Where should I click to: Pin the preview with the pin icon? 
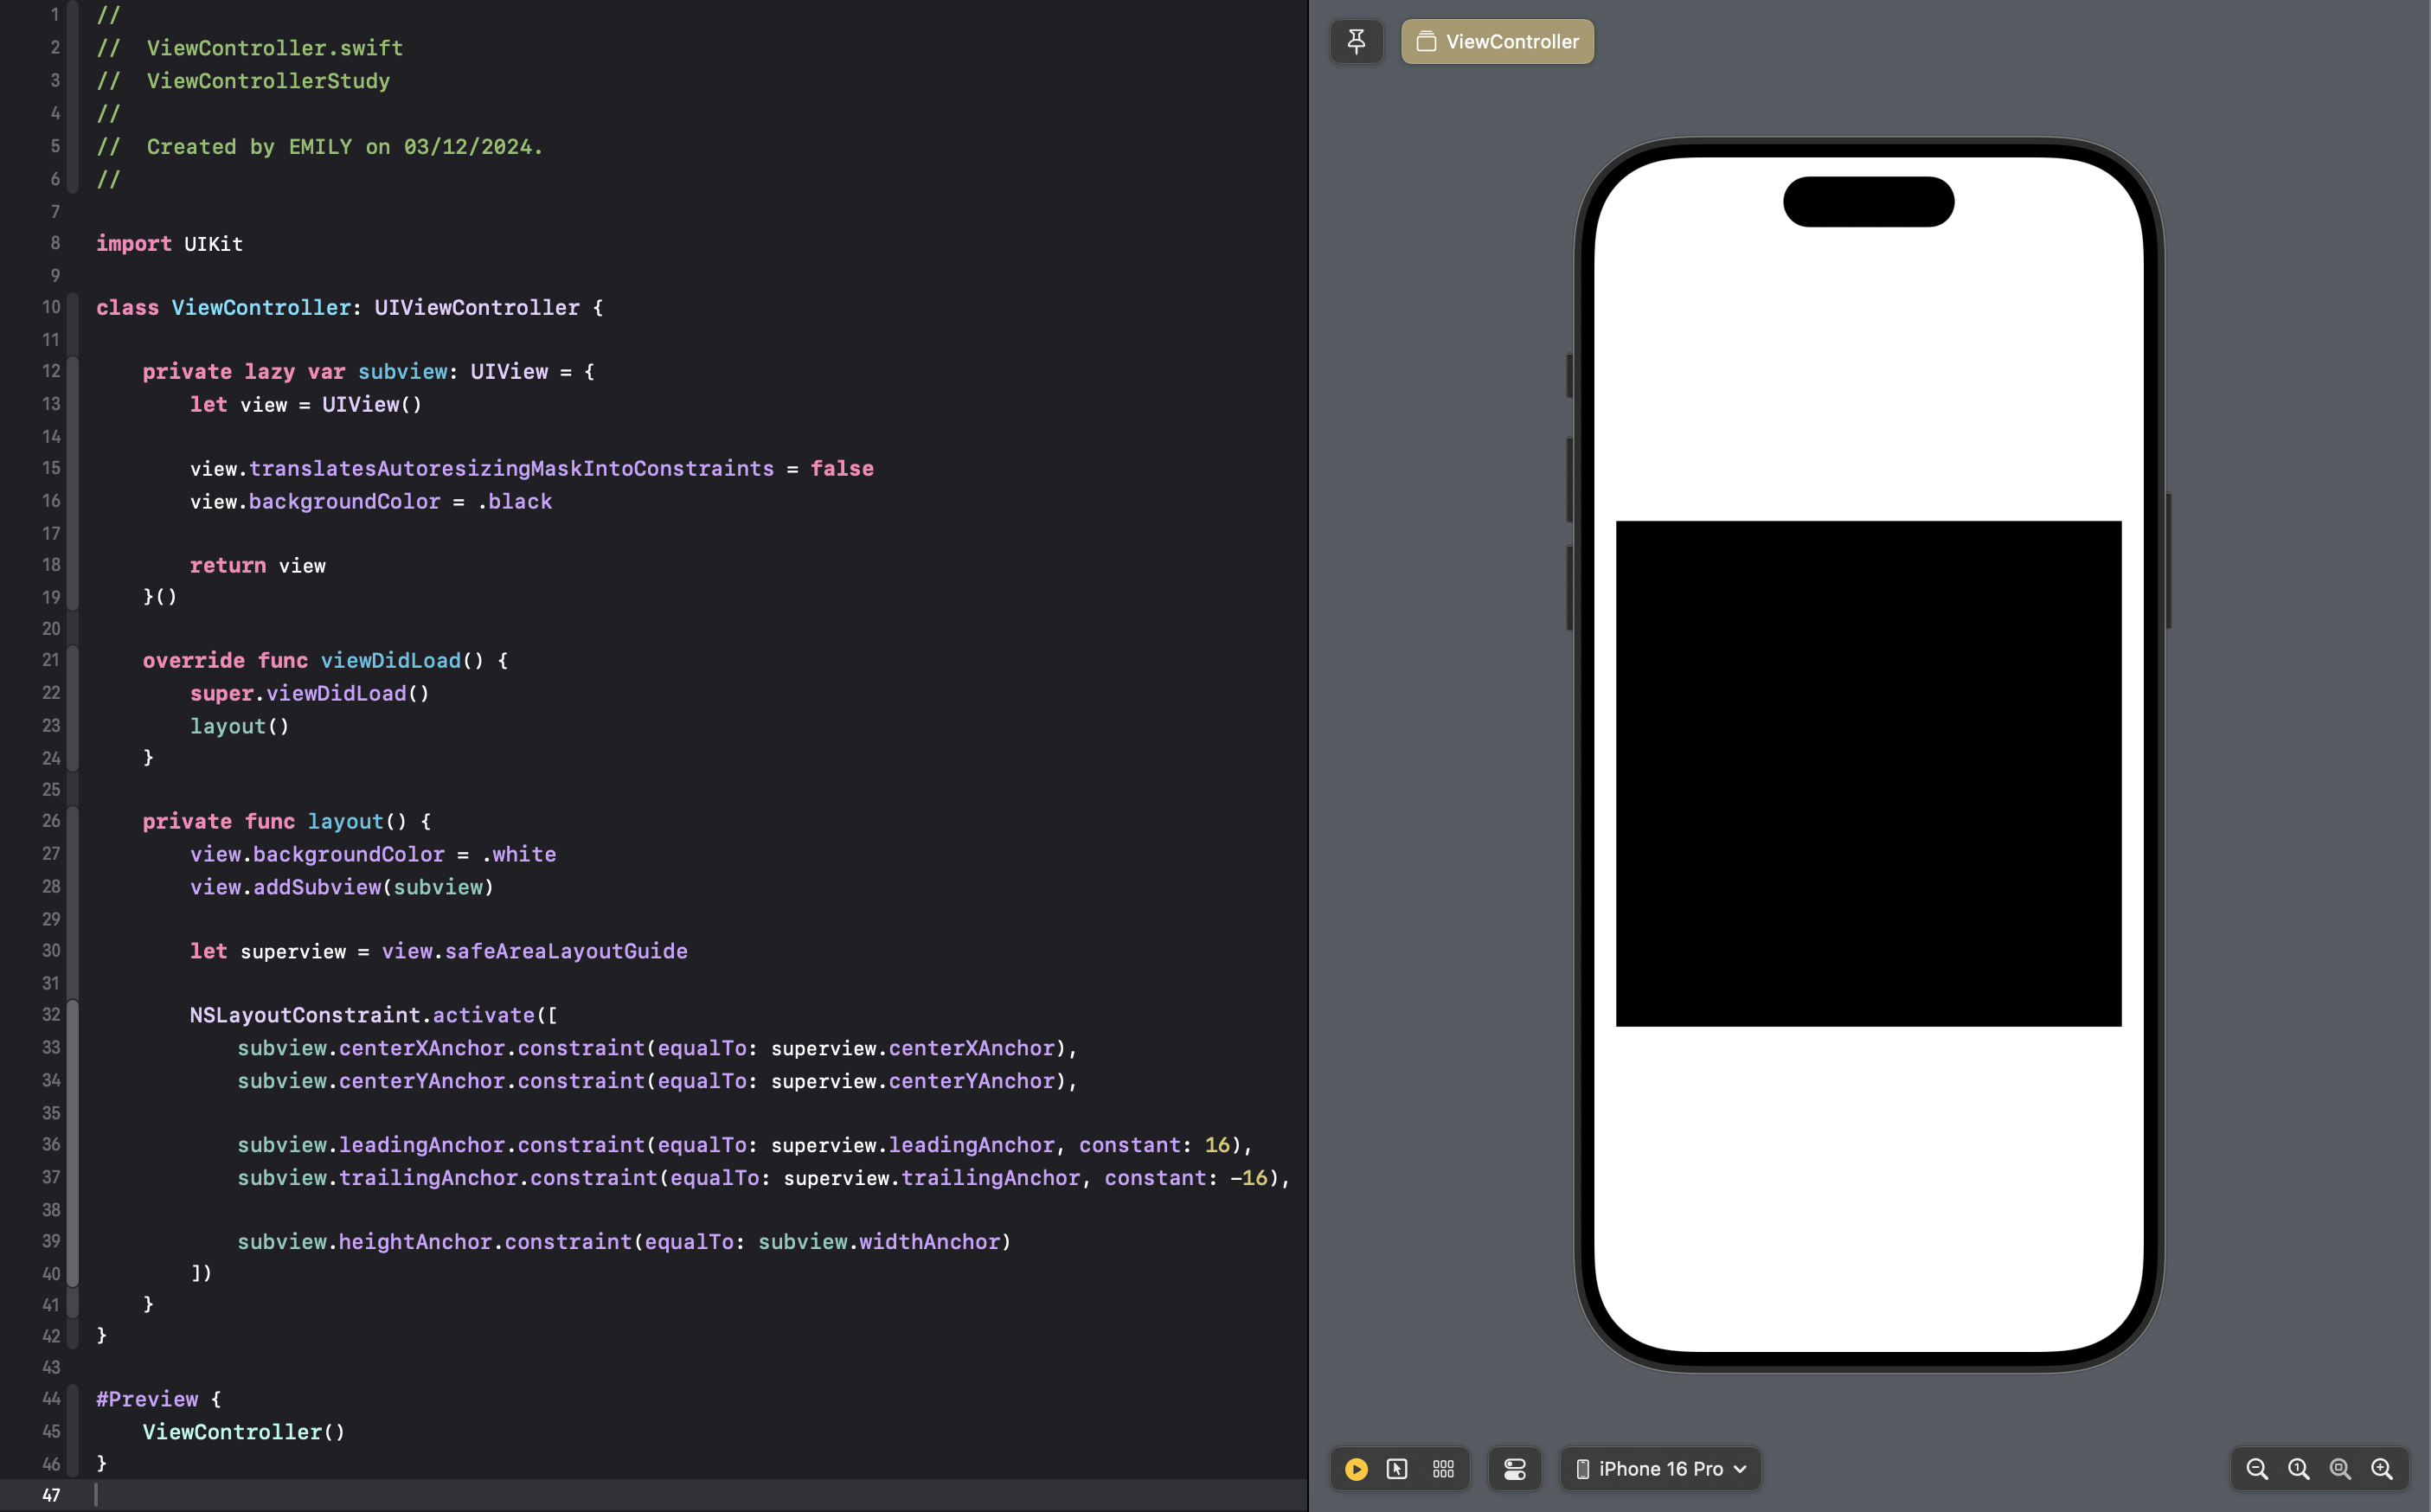[x=1356, y=41]
